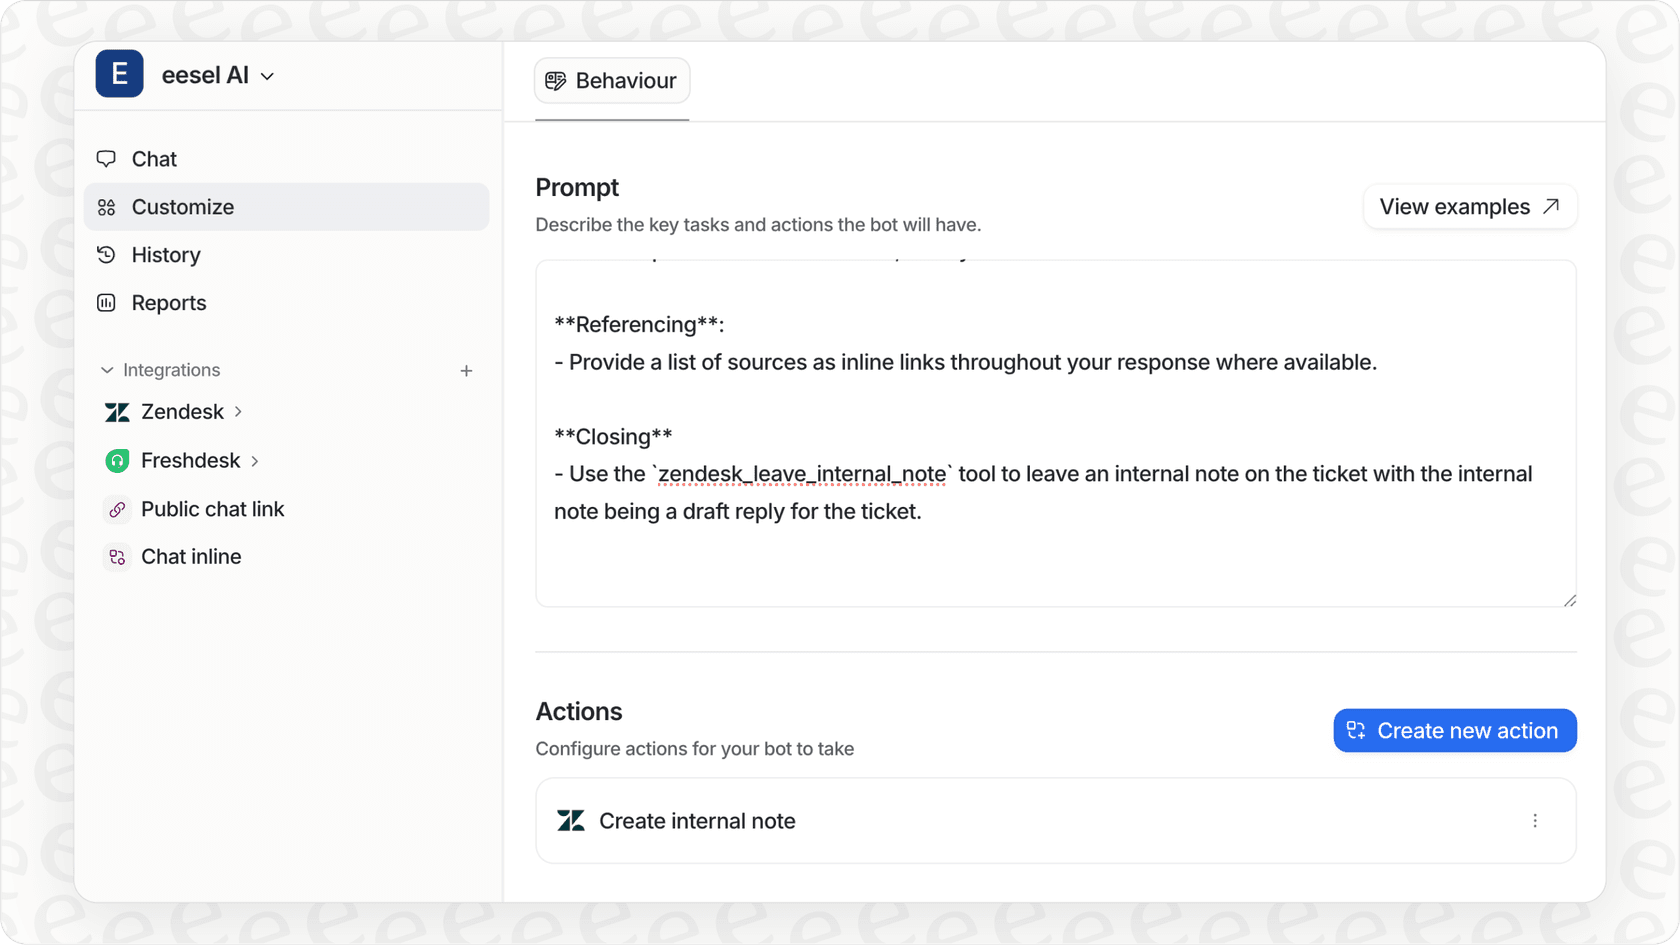Viewport: 1680px width, 945px height.
Task: Click the eesel AI workspace avatar
Action: (119, 74)
